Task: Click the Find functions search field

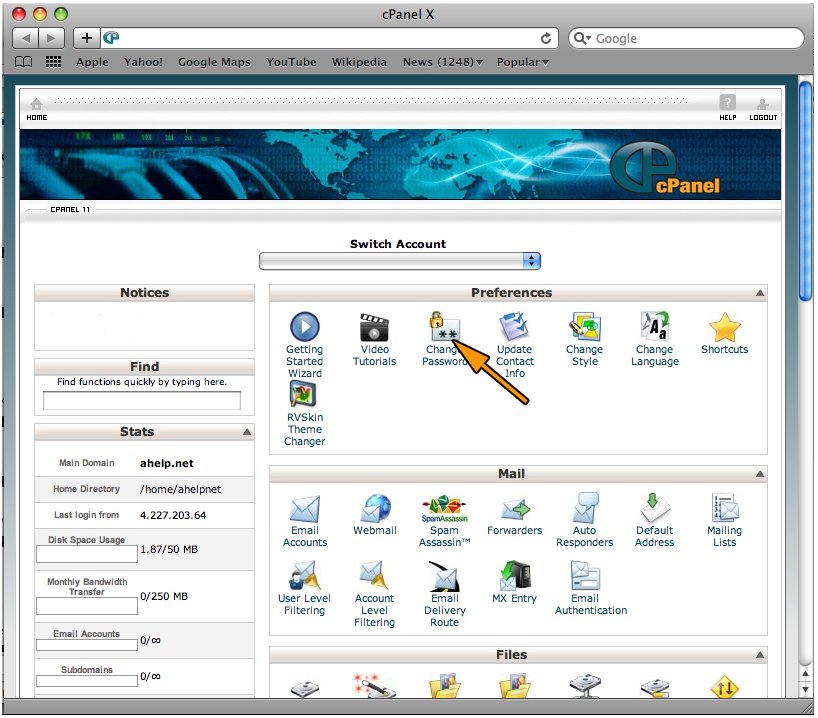Action: tap(142, 401)
